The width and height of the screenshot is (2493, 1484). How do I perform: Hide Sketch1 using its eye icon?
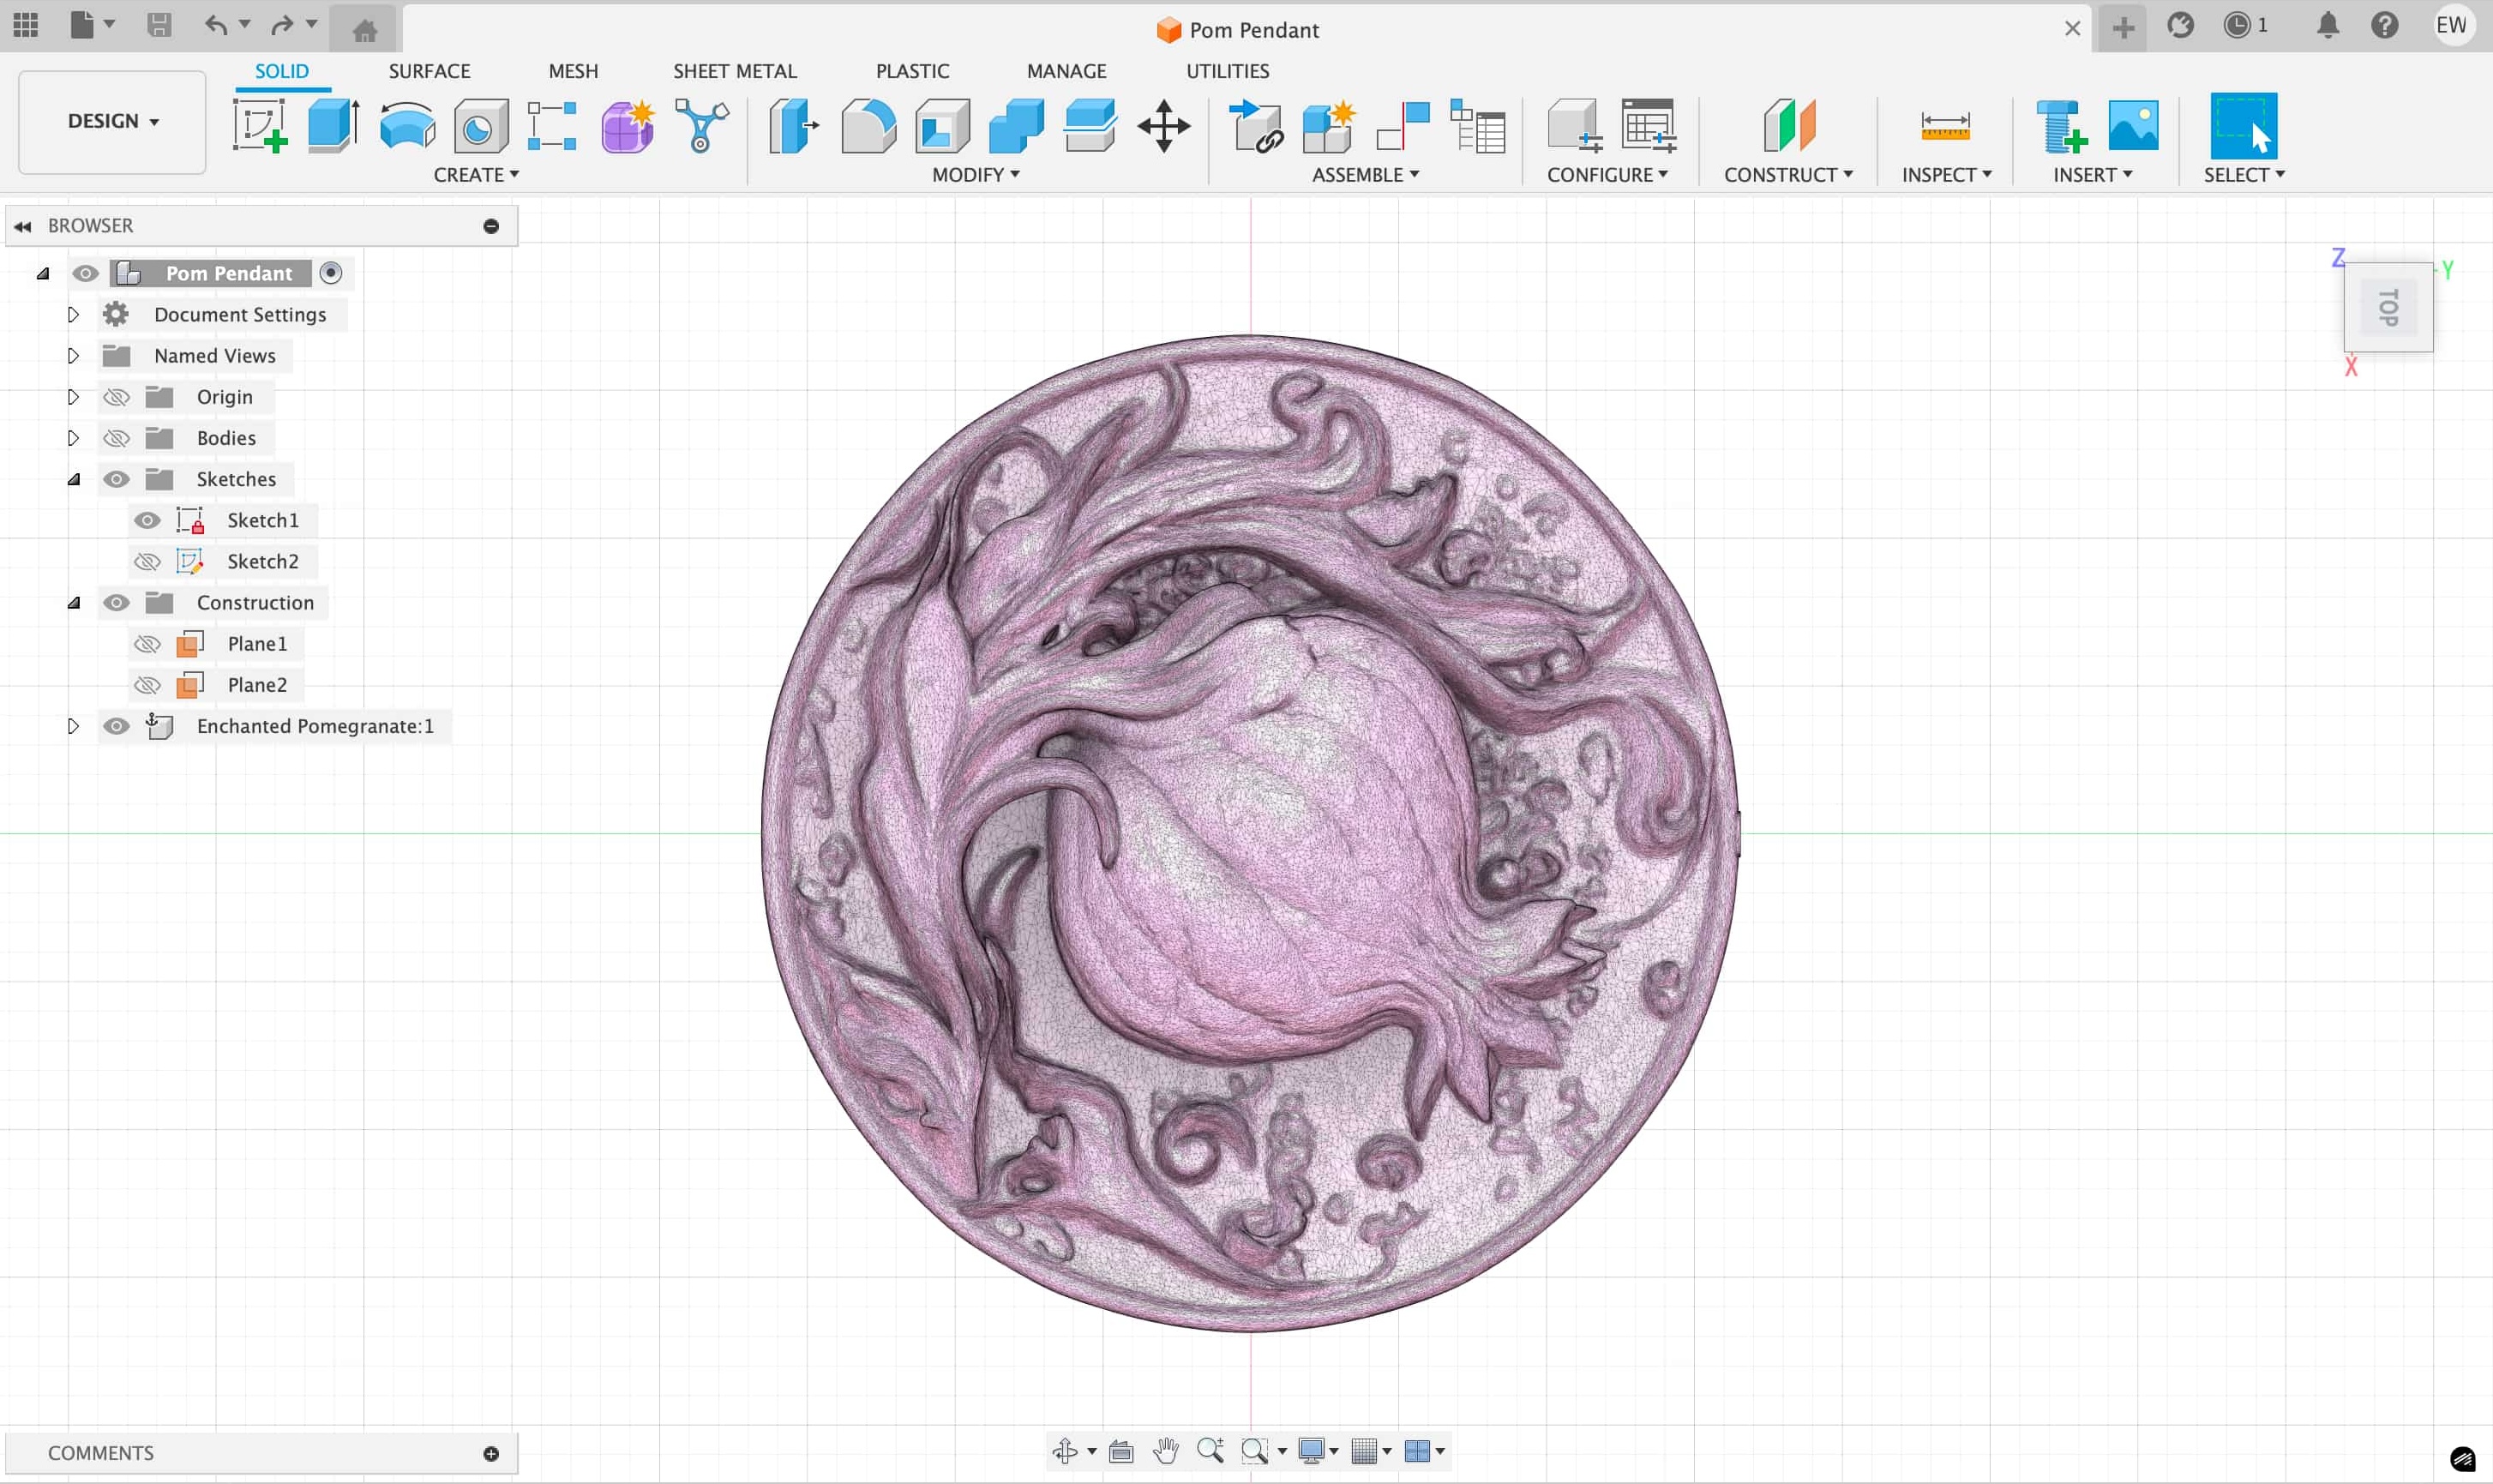[147, 520]
